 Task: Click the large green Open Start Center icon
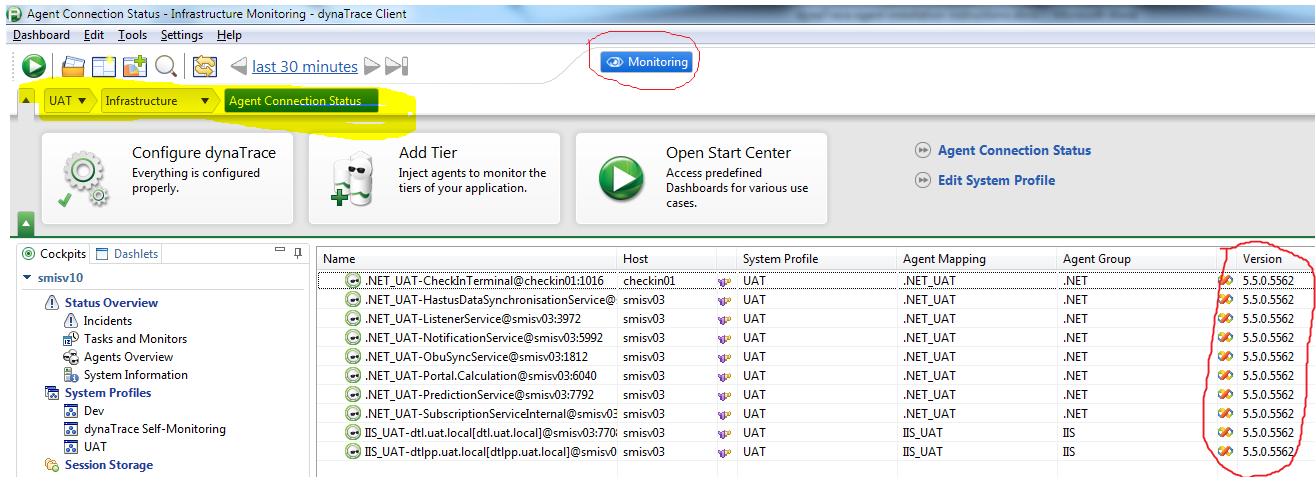click(620, 179)
